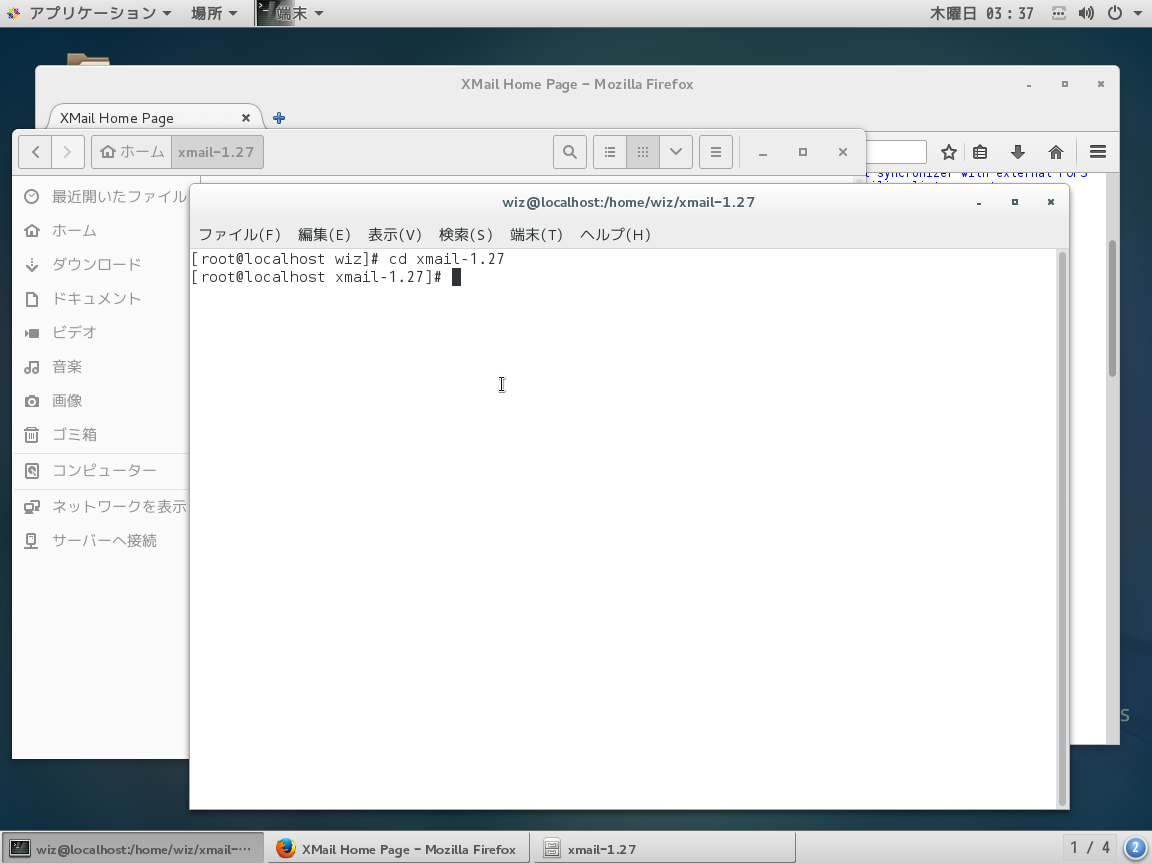Open 音楽 in sidebar
The width and height of the screenshot is (1152, 864).
101,367
